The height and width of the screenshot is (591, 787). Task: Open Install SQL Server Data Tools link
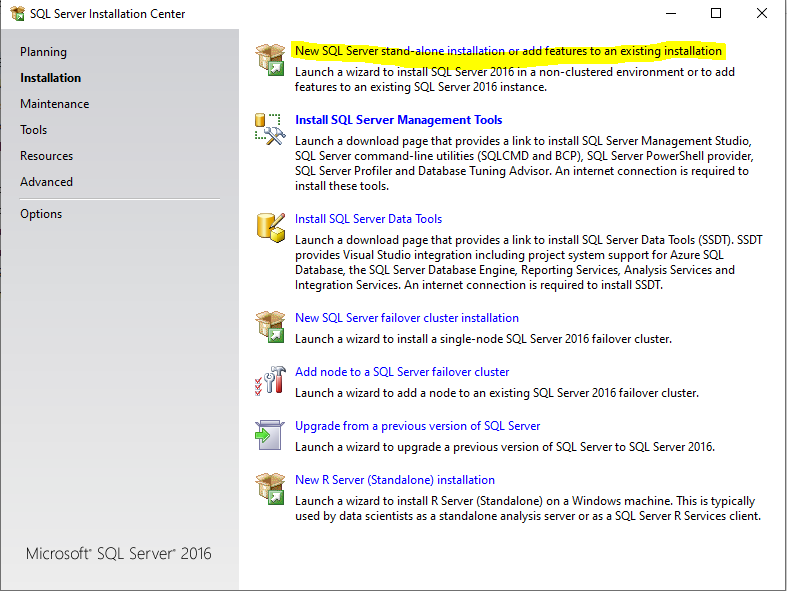(368, 219)
